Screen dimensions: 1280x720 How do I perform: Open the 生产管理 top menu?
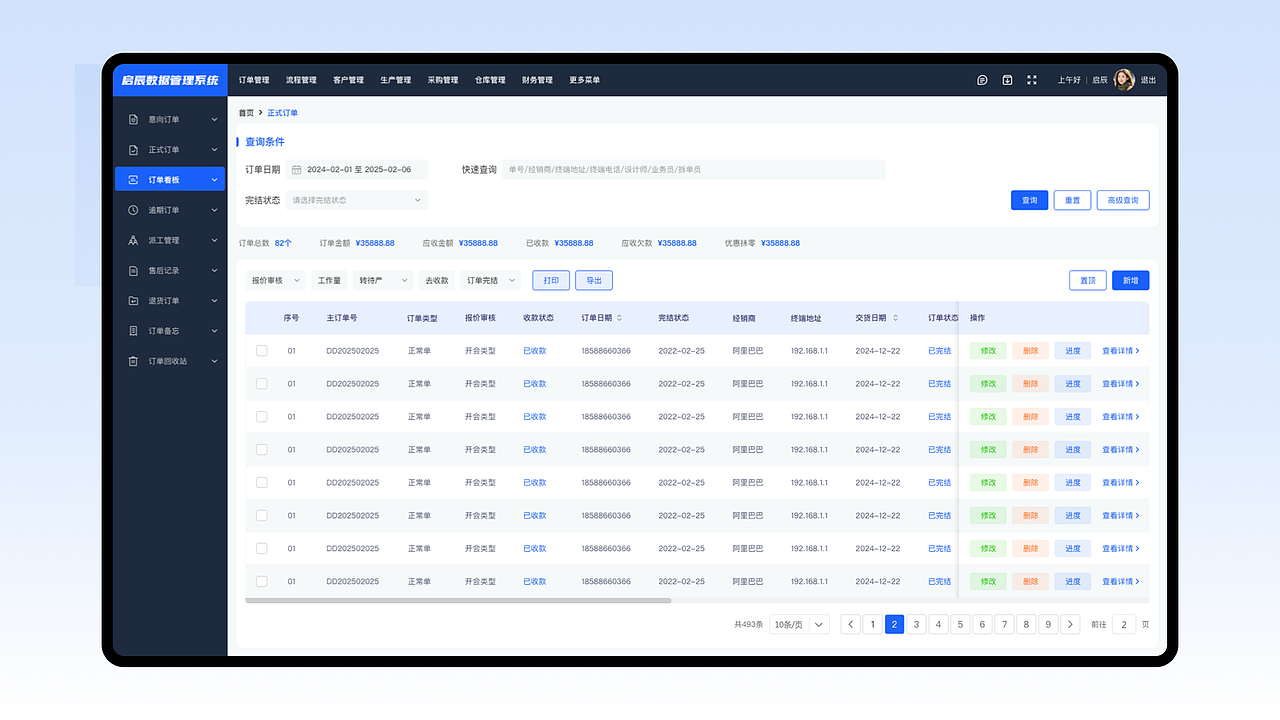tap(395, 80)
